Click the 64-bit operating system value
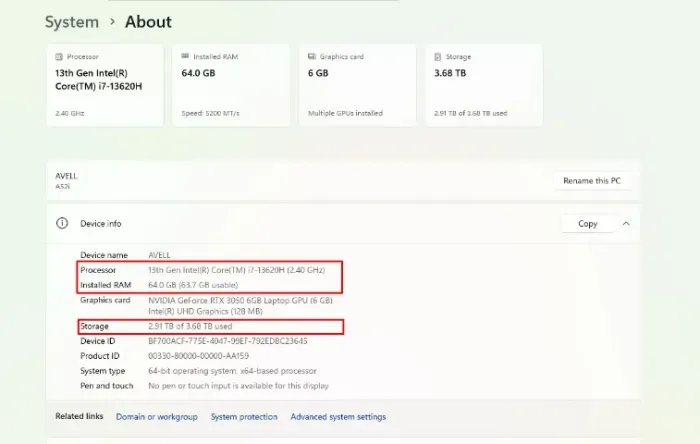This screenshot has width=700, height=444. tap(232, 371)
